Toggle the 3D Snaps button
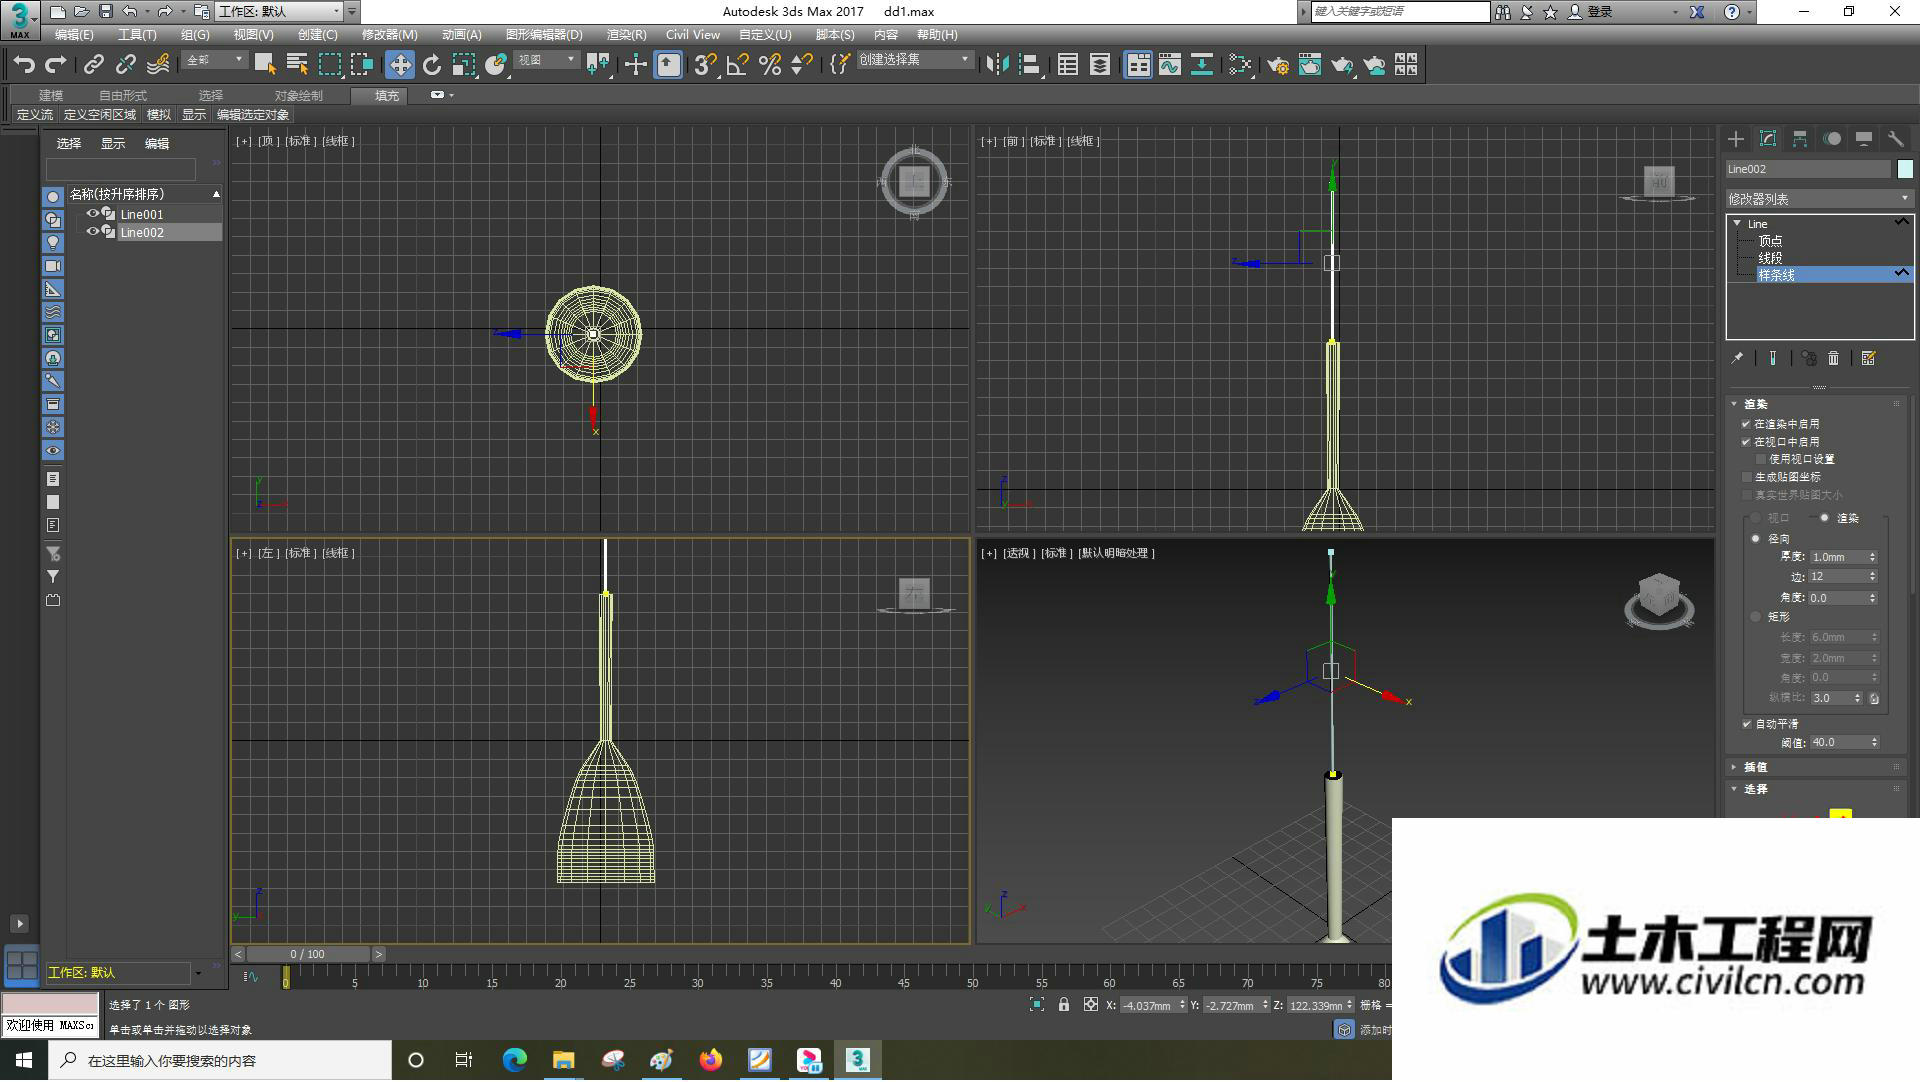The width and height of the screenshot is (1920, 1082). click(705, 65)
